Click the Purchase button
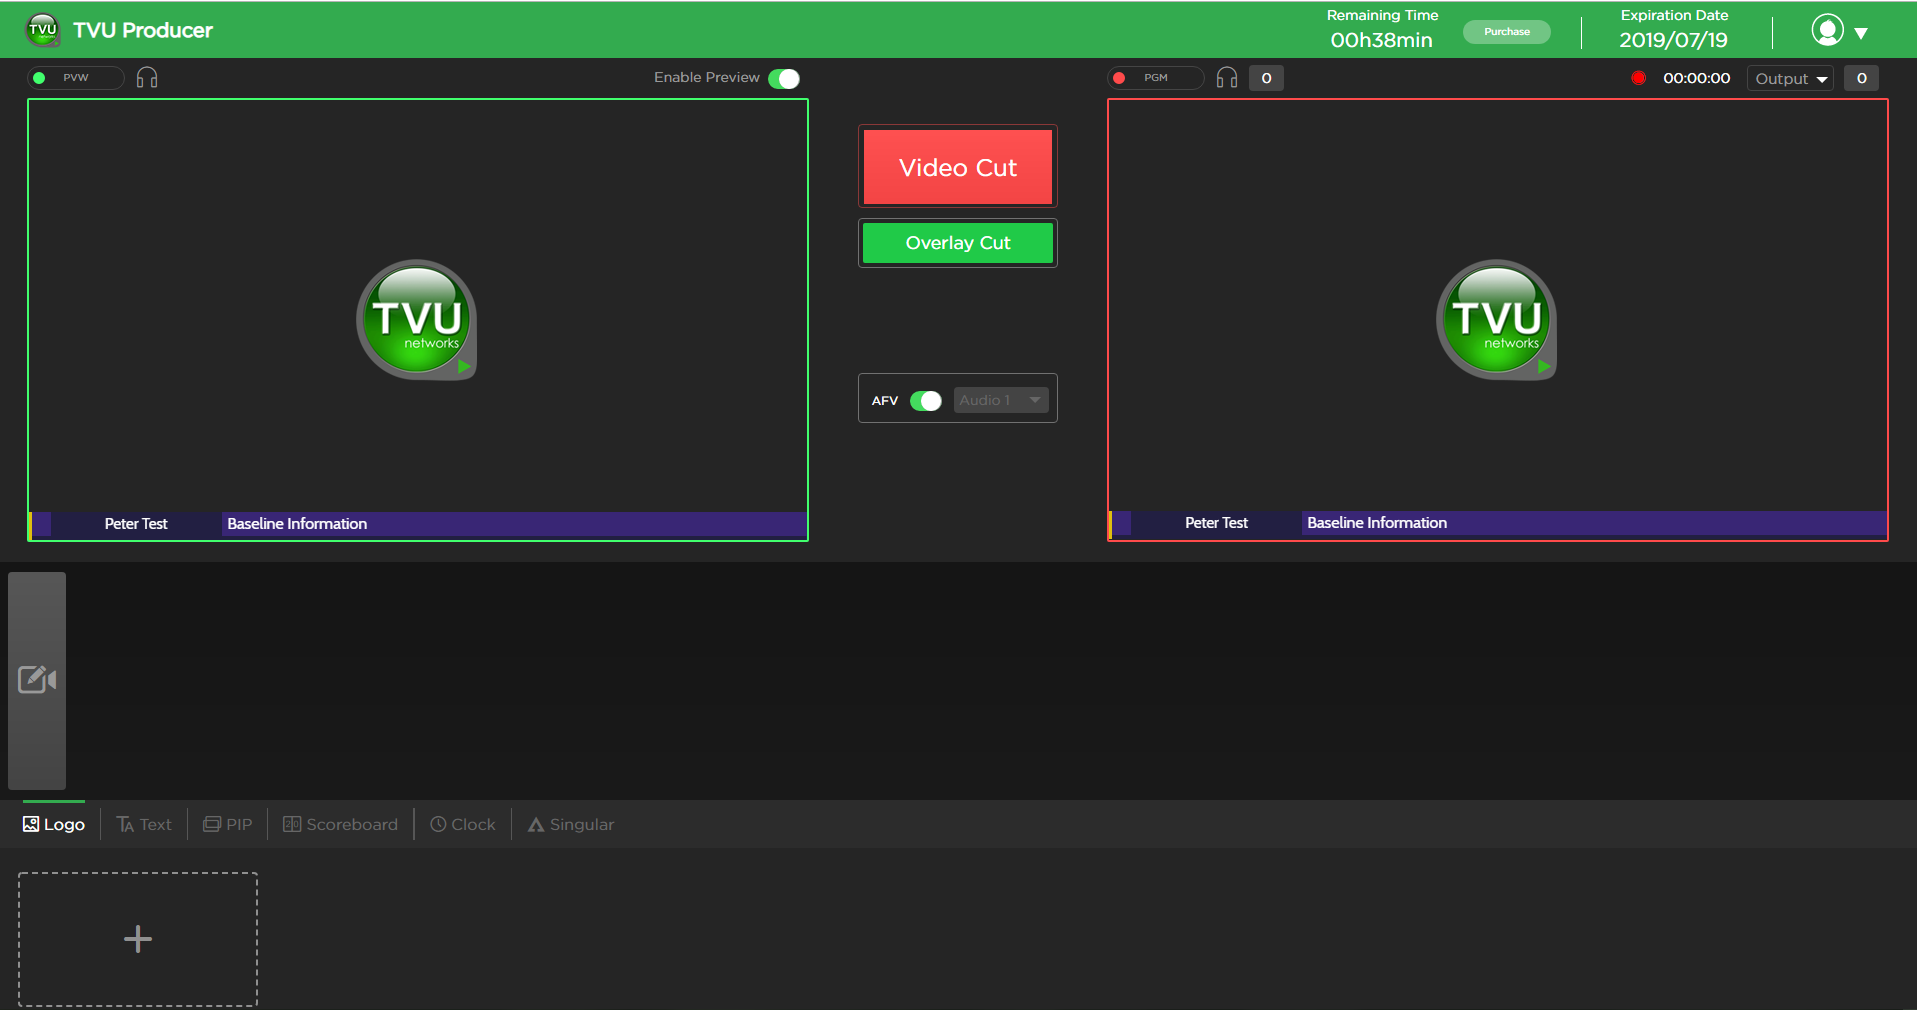 click(x=1506, y=32)
